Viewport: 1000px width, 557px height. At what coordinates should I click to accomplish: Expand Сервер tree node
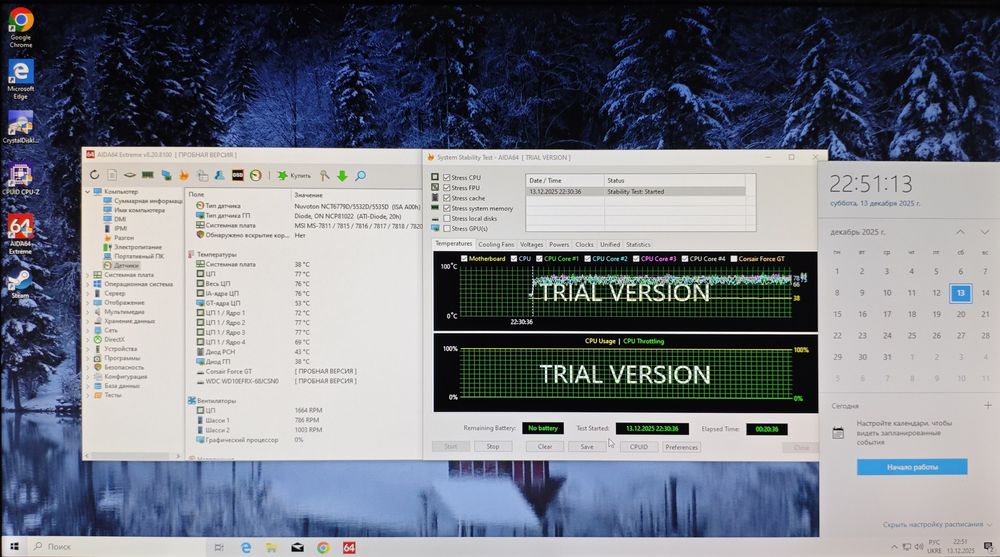click(x=88, y=293)
